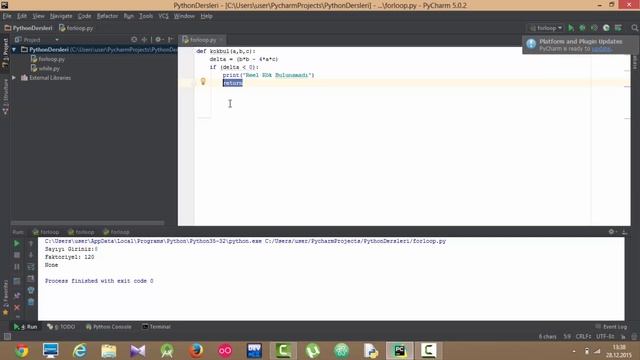This screenshot has height=360, width=640.
Task: Open the Refactor menu
Action: [x=107, y=16]
